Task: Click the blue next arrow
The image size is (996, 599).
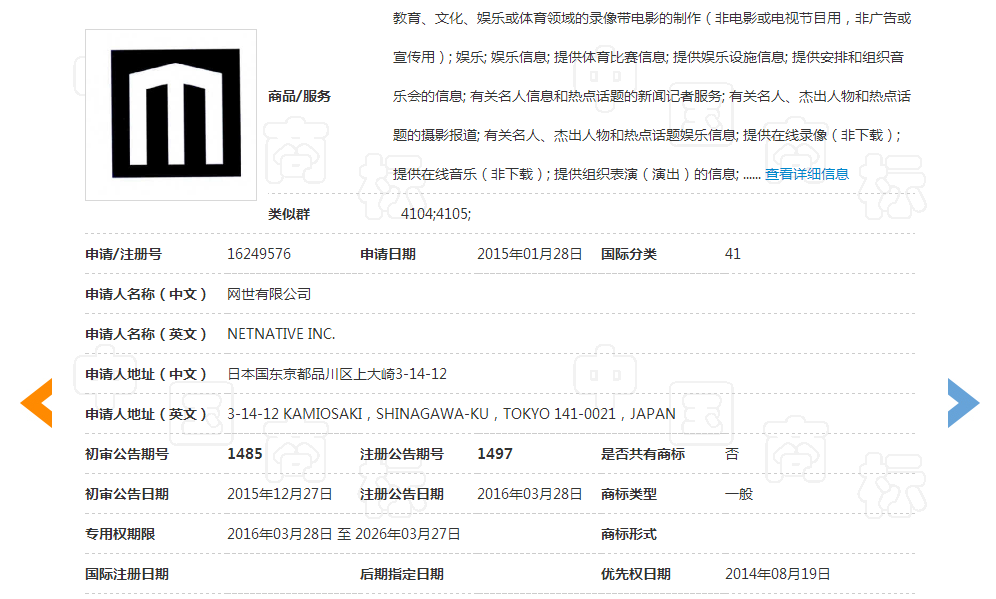Action: [963, 403]
